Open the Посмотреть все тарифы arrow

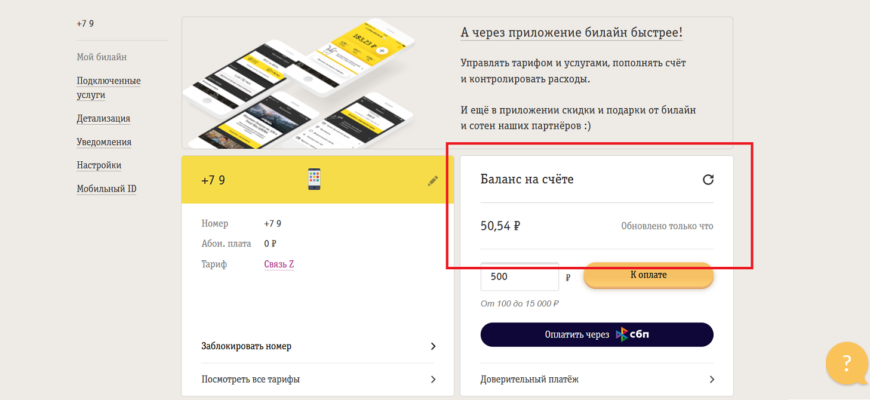(x=433, y=379)
